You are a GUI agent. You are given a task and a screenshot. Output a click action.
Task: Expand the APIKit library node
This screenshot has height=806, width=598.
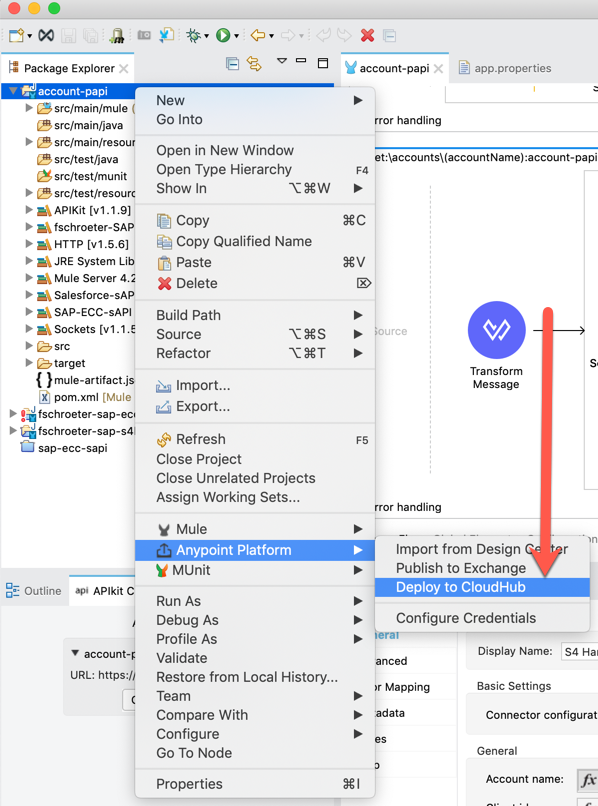(x=29, y=210)
